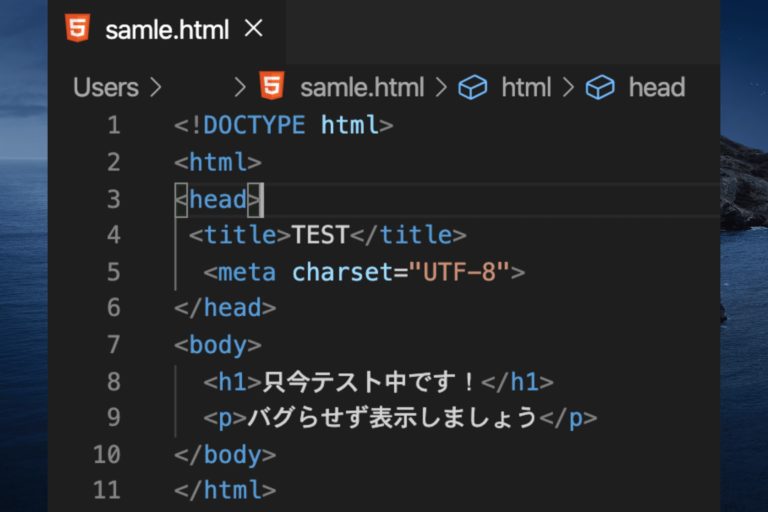Viewport: 768px width, 512px height.
Task: Click the TEST text inside the title tag
Action: (320, 236)
